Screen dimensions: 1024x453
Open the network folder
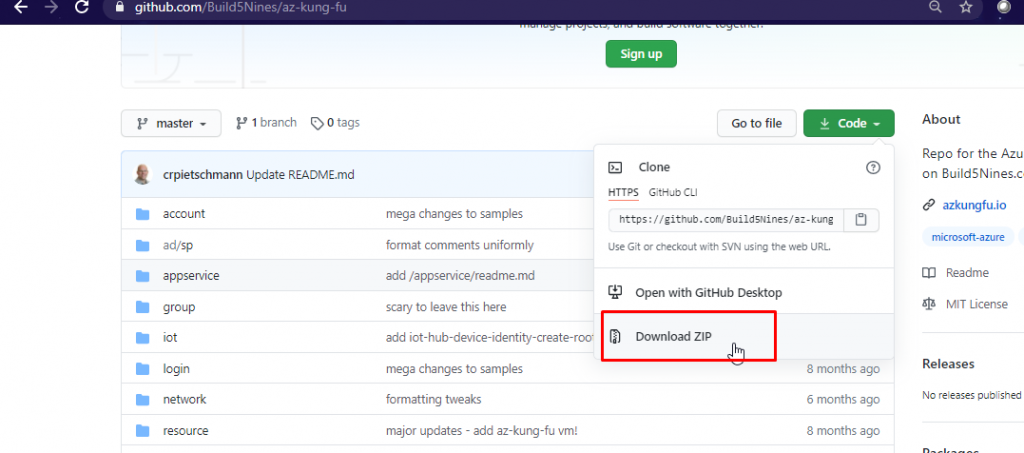pos(184,399)
